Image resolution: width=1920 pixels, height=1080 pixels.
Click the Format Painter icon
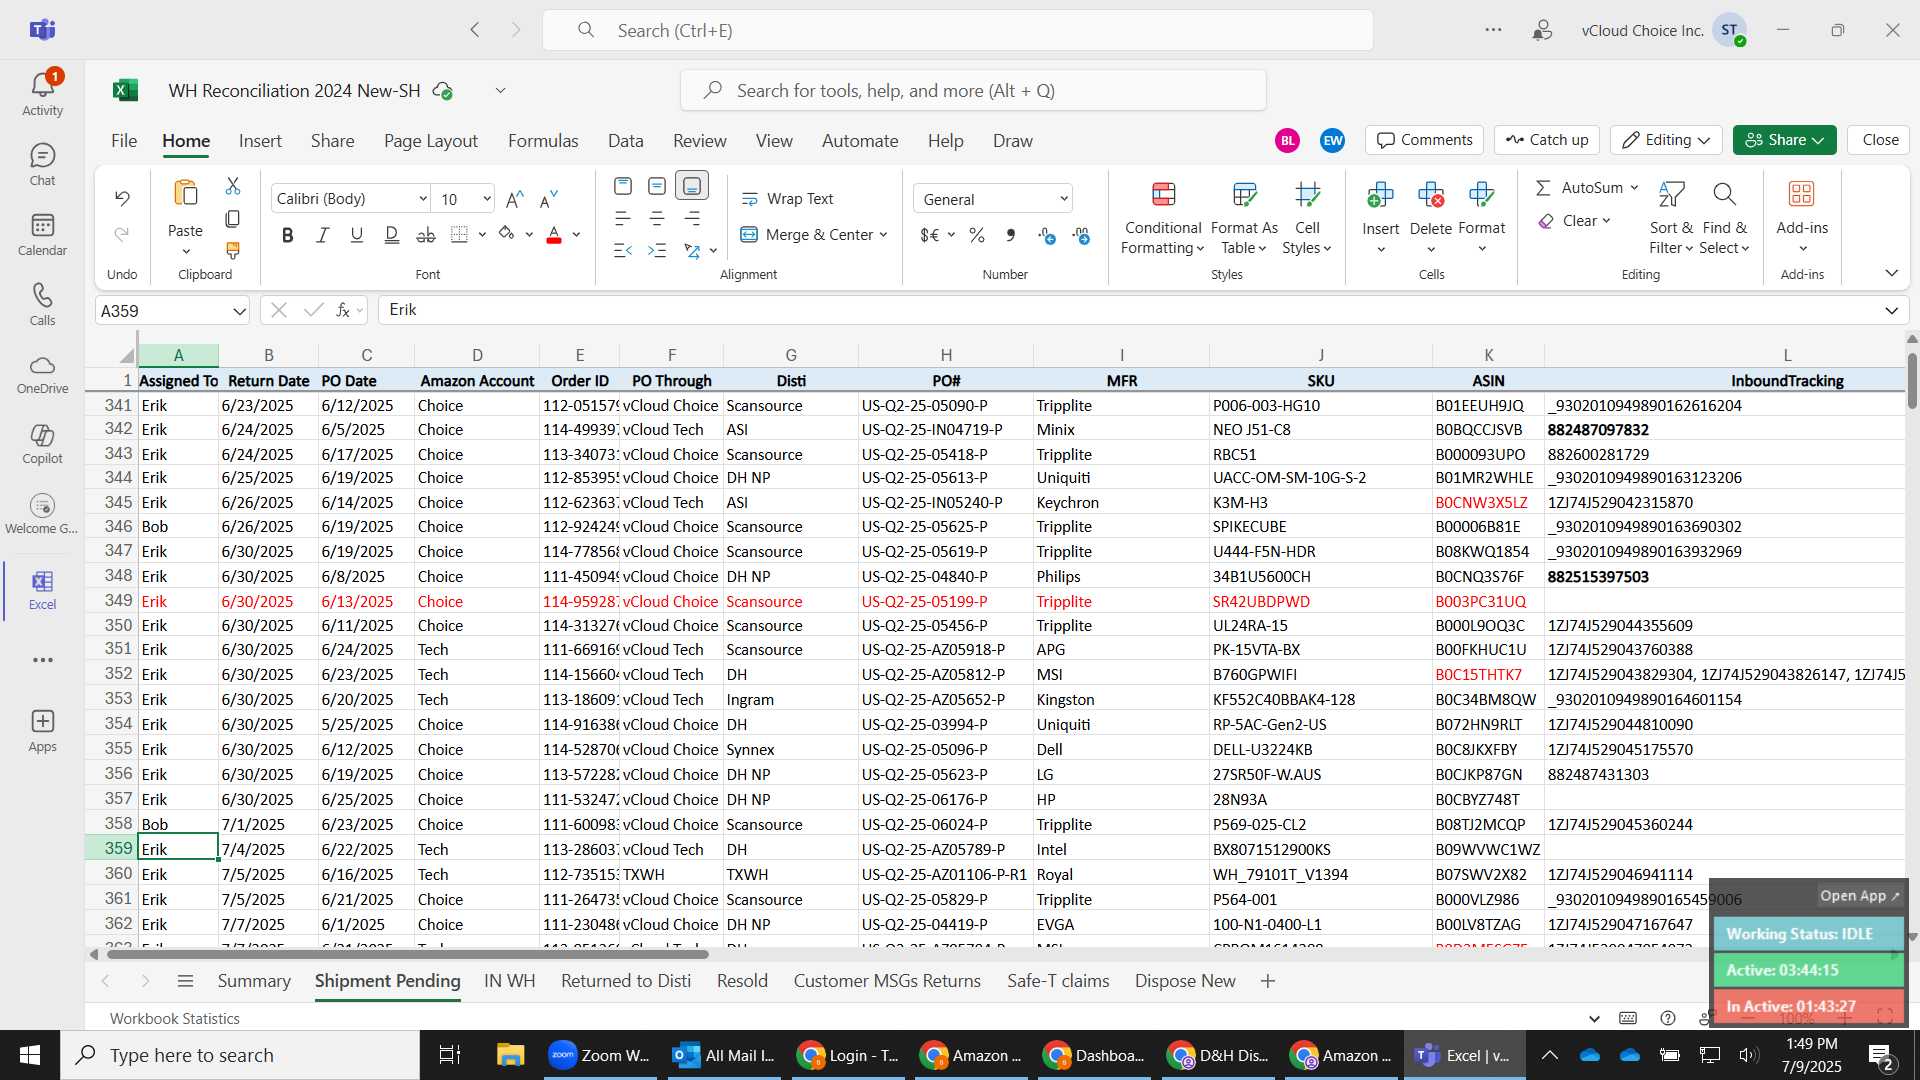233,250
